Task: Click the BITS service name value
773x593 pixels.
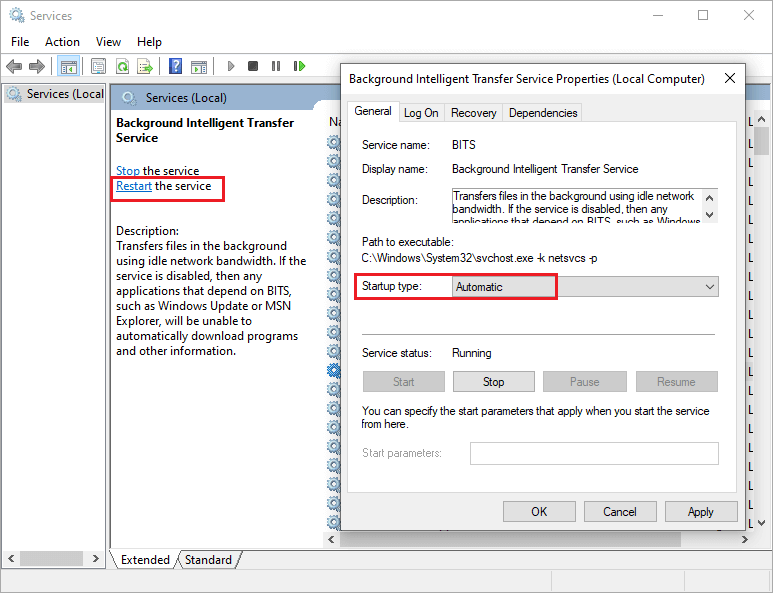Action: point(463,145)
